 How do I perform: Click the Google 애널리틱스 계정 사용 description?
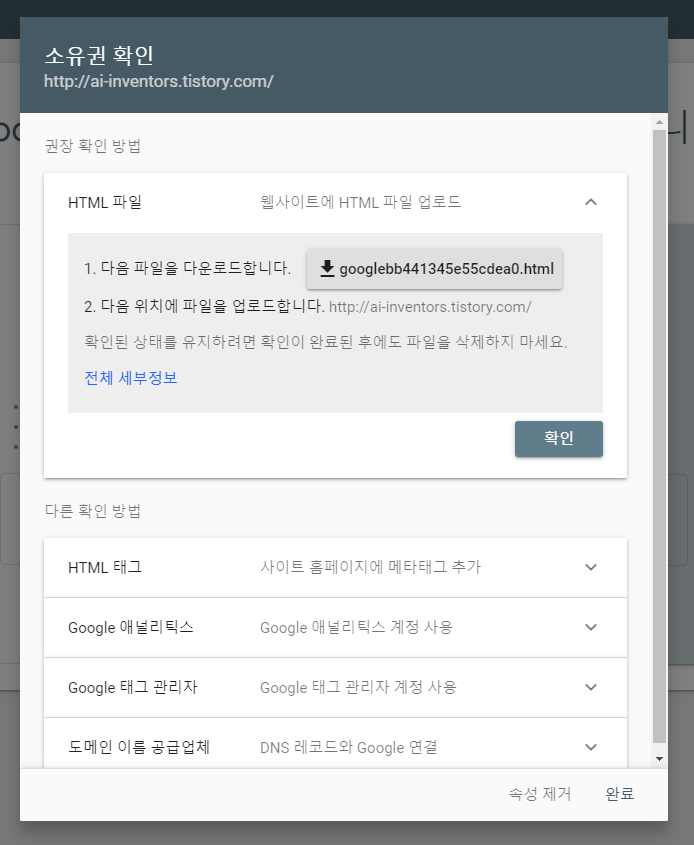pyautogui.click(x=356, y=627)
